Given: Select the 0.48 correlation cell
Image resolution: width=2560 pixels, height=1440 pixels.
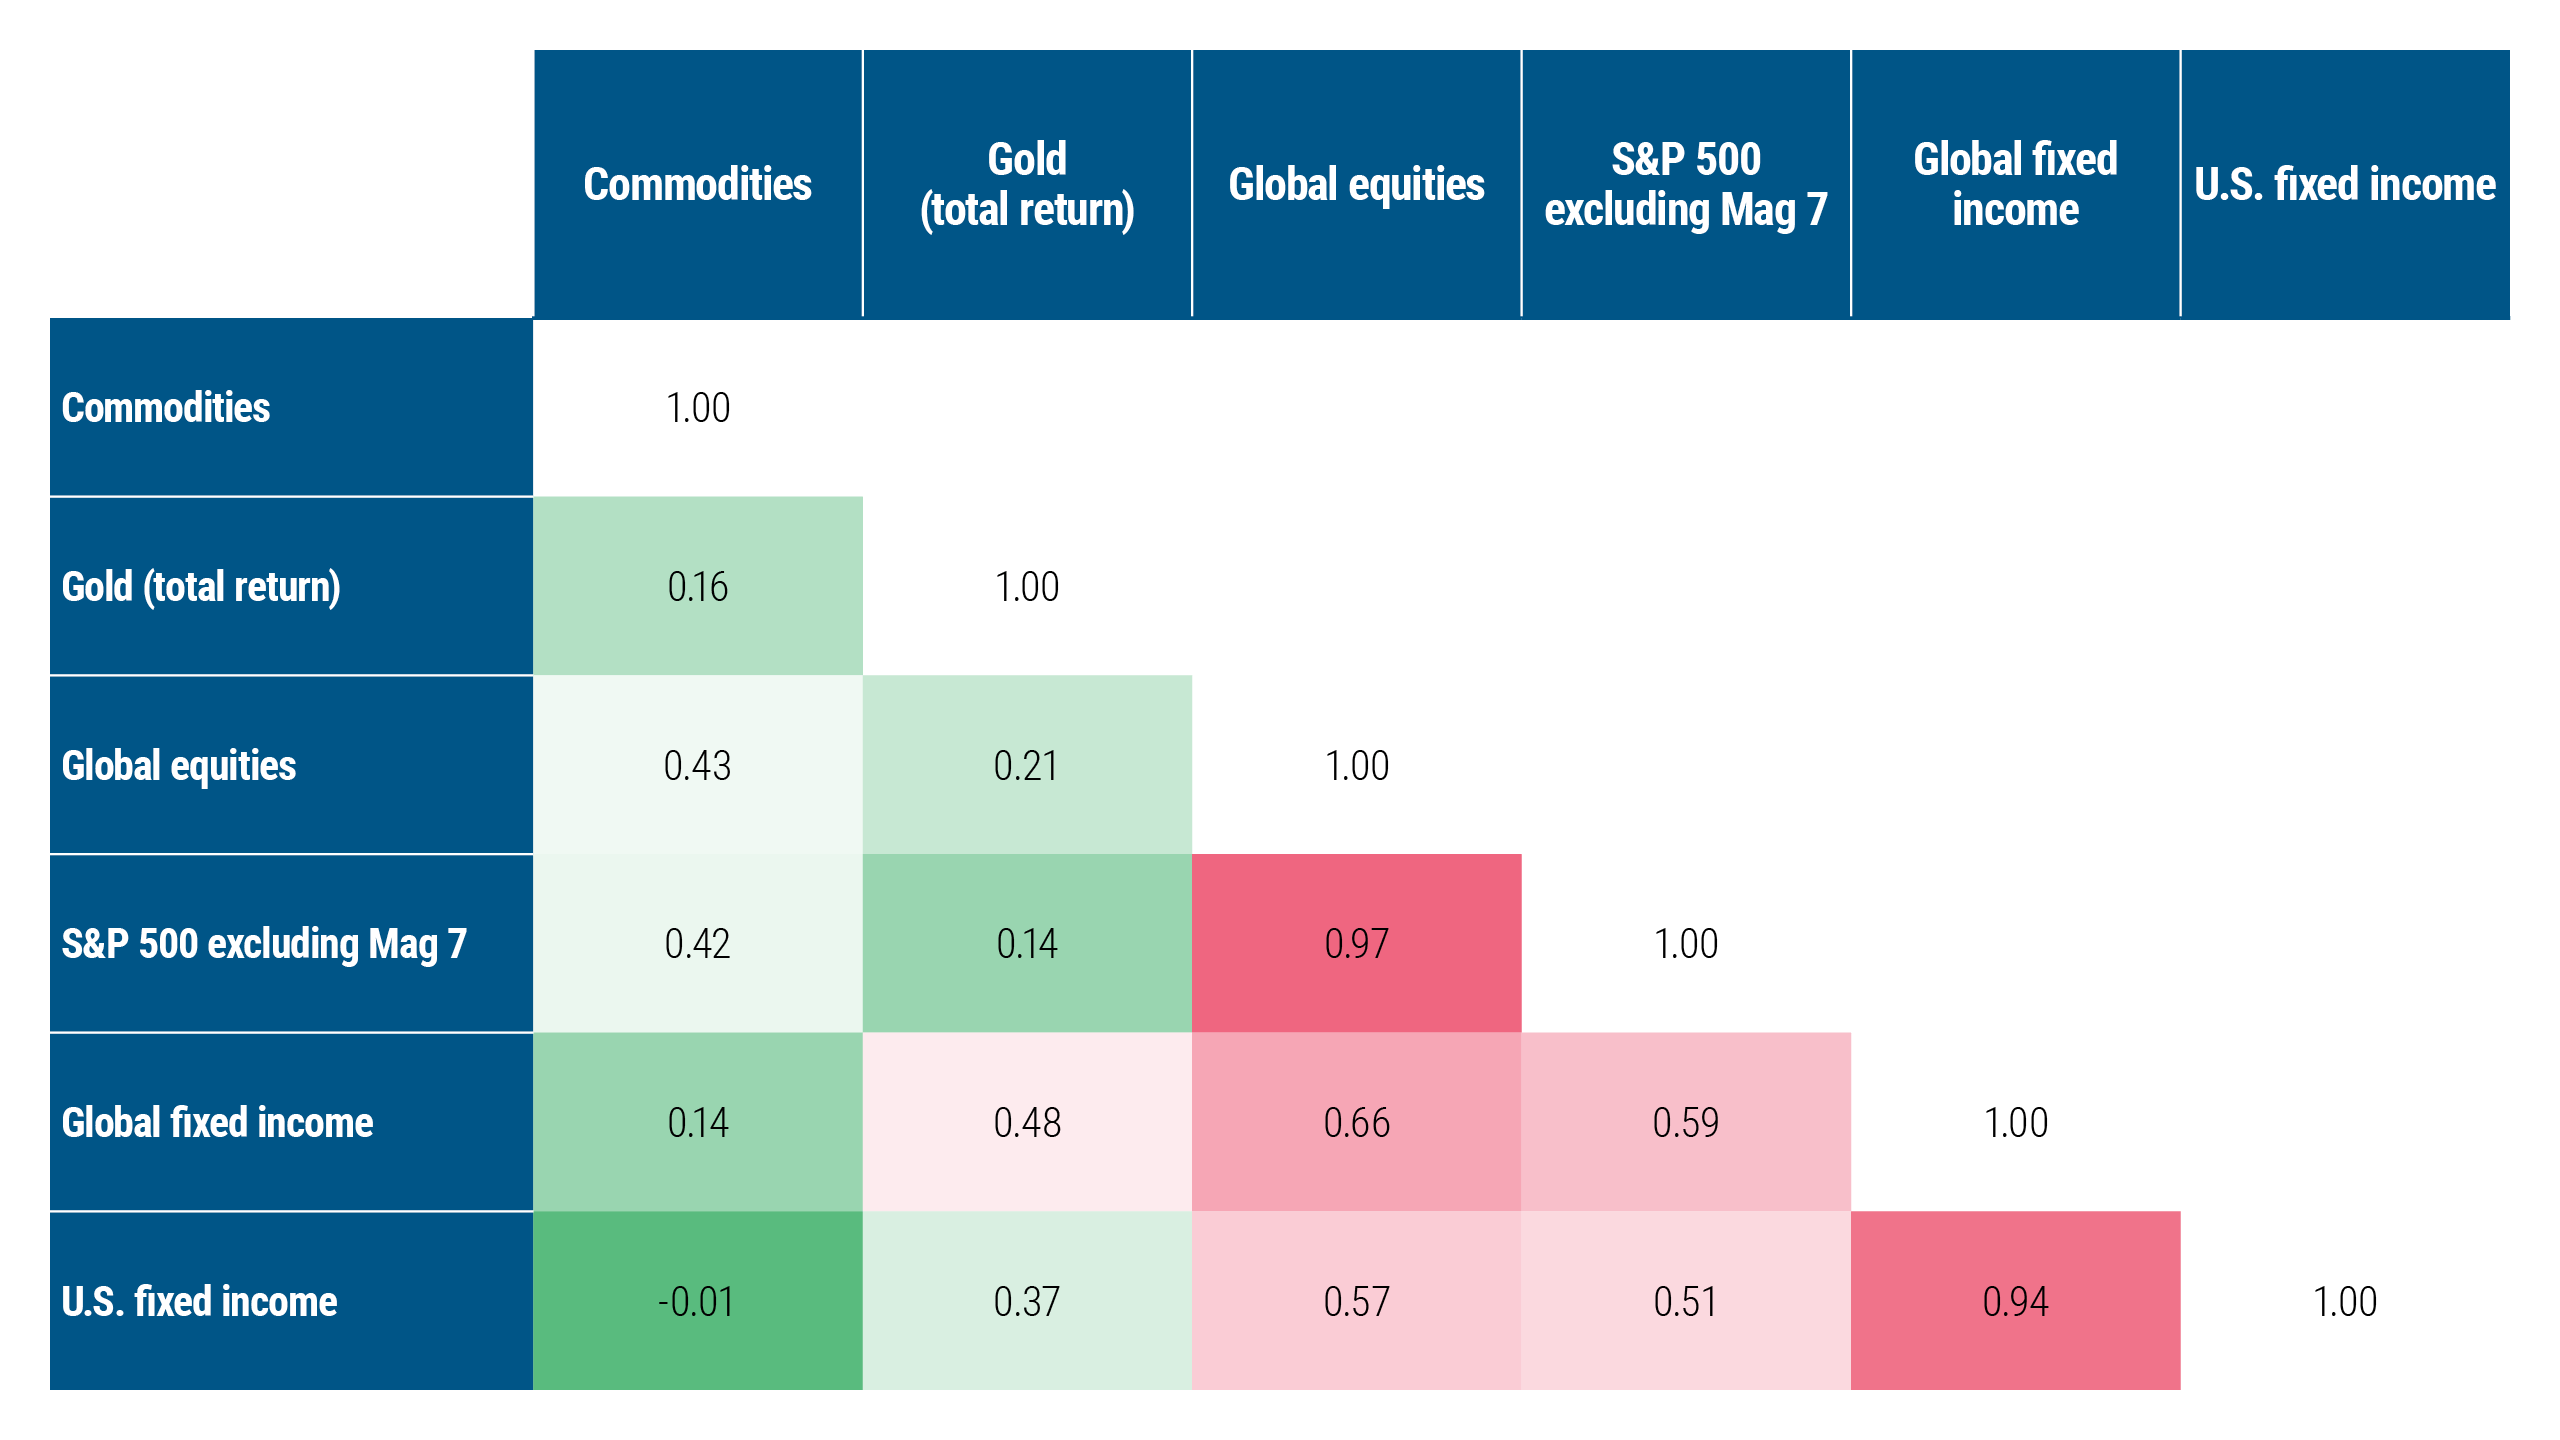Looking at the screenshot, I should [x=1027, y=1123].
